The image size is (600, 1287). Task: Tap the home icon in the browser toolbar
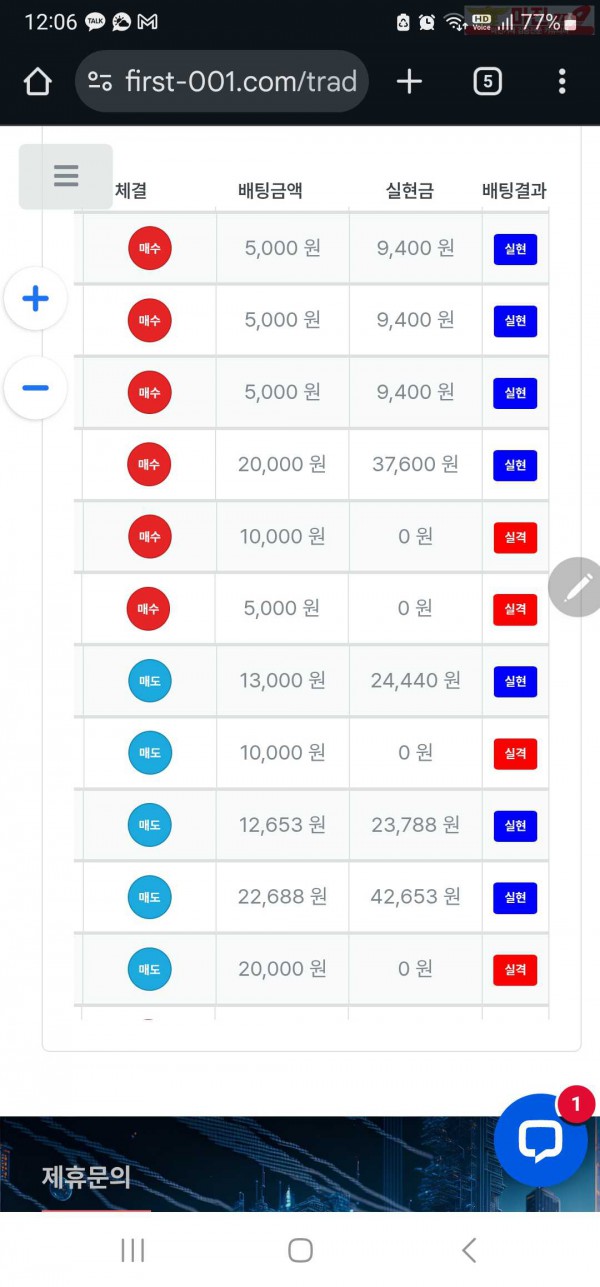[37, 81]
